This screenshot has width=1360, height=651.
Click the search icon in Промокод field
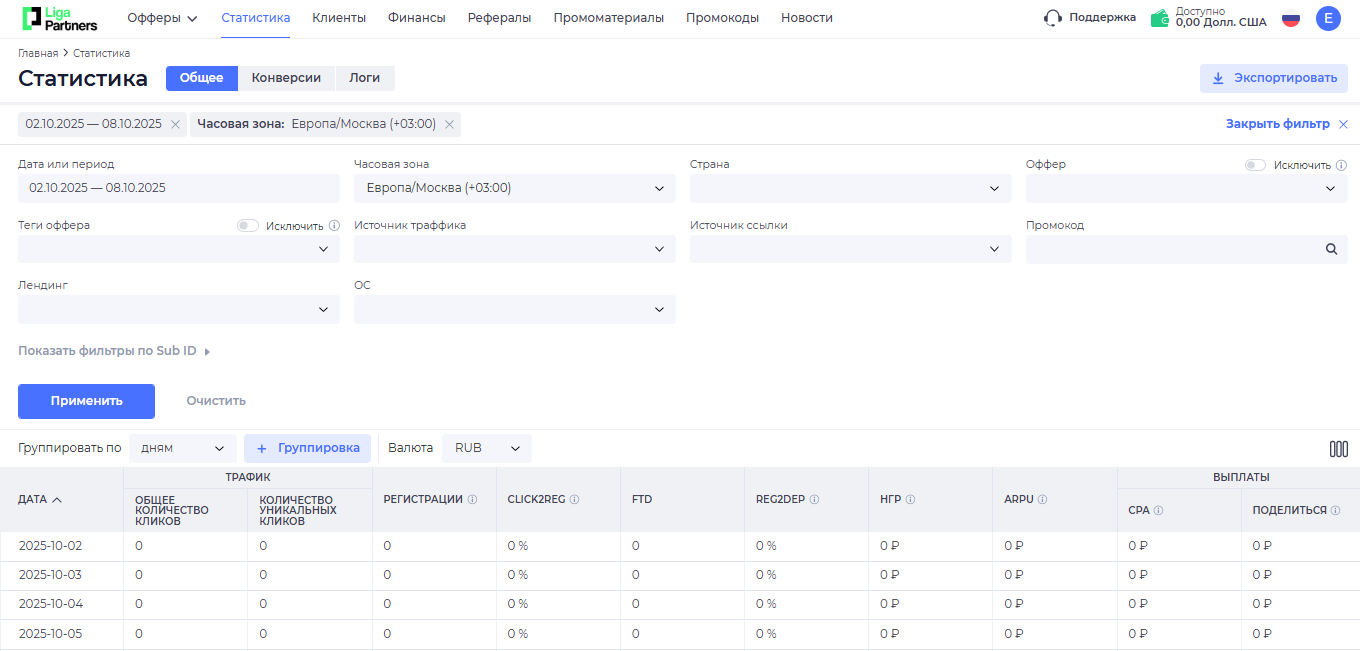(1331, 249)
